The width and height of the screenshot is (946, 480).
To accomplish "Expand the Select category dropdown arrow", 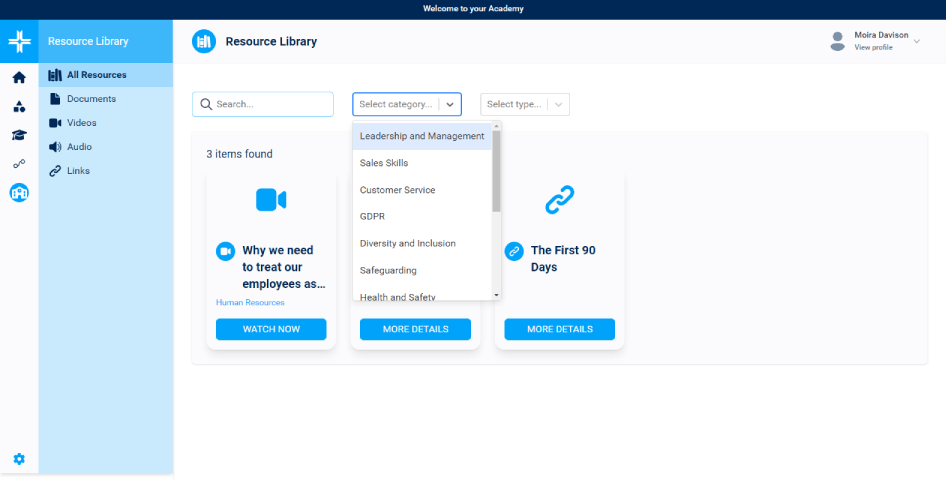I will pos(450,105).
